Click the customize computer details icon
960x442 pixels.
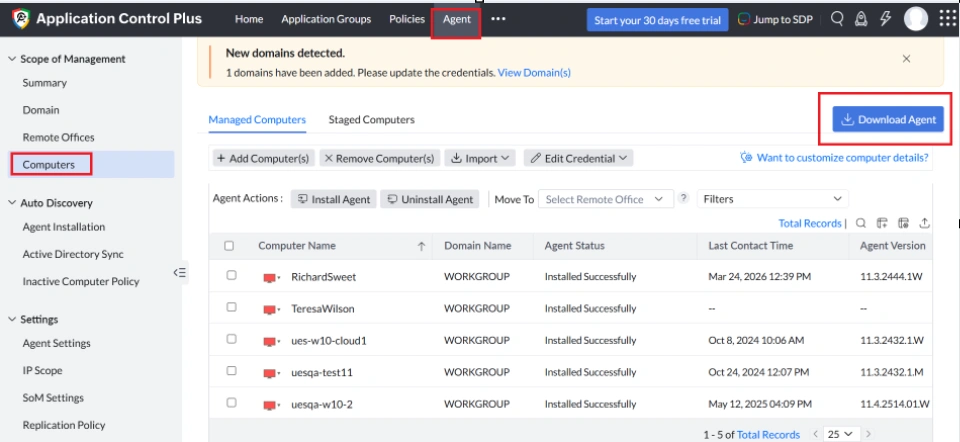[746, 158]
